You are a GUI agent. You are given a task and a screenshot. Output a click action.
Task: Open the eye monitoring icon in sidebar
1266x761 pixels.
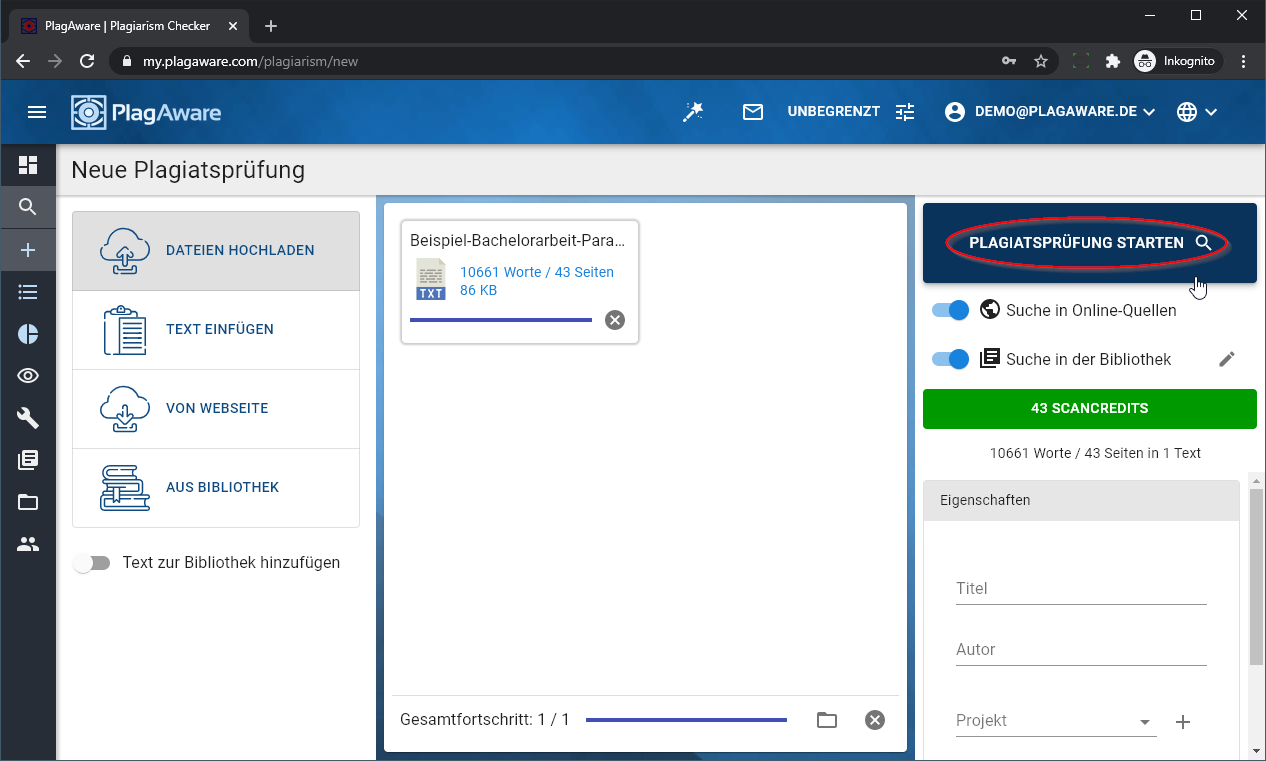point(28,376)
